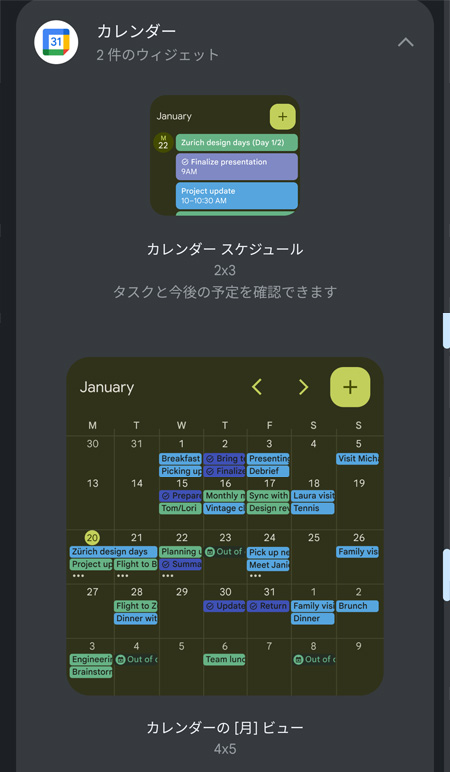Click the large plus button in month widget

(350, 387)
